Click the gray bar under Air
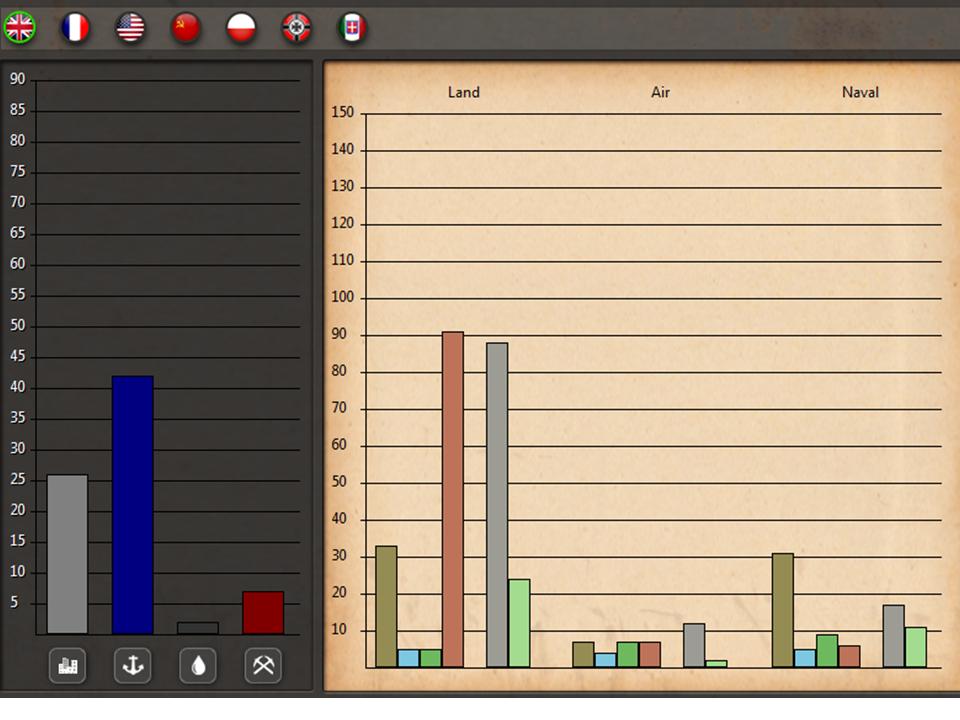This screenshot has width=960, height=720. pos(694,645)
